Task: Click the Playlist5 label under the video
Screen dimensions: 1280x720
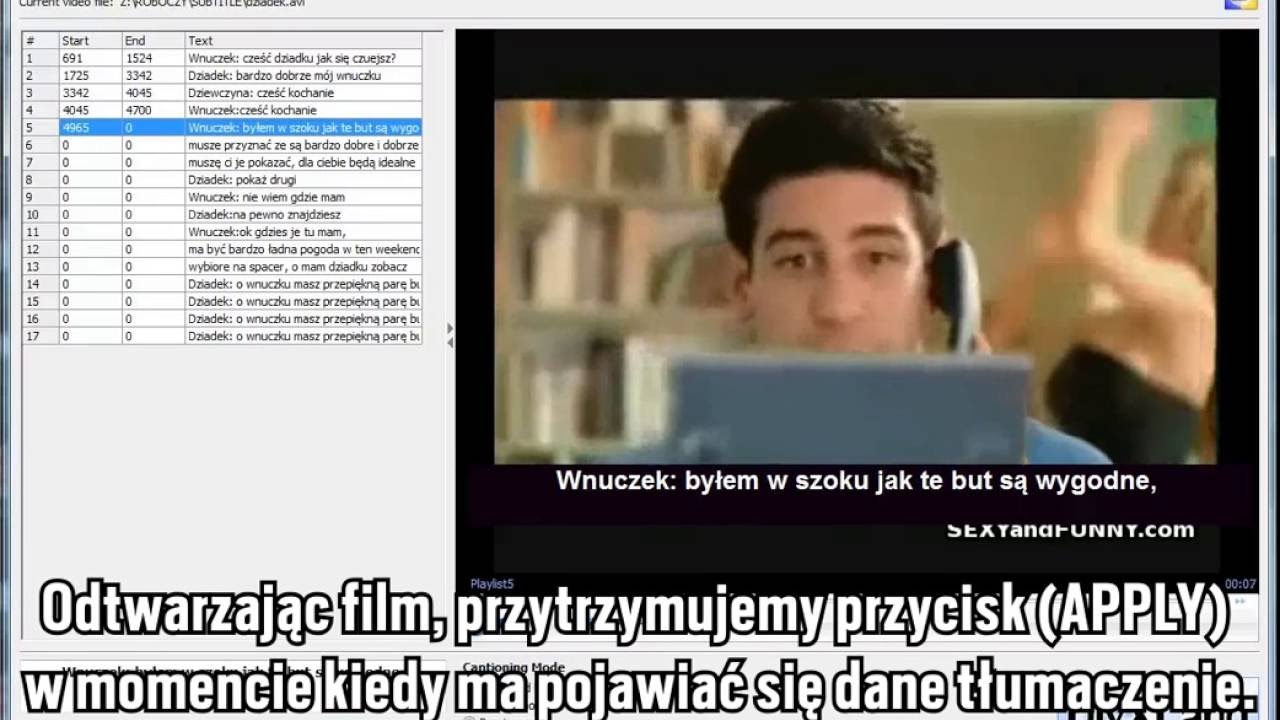Action: [x=492, y=584]
